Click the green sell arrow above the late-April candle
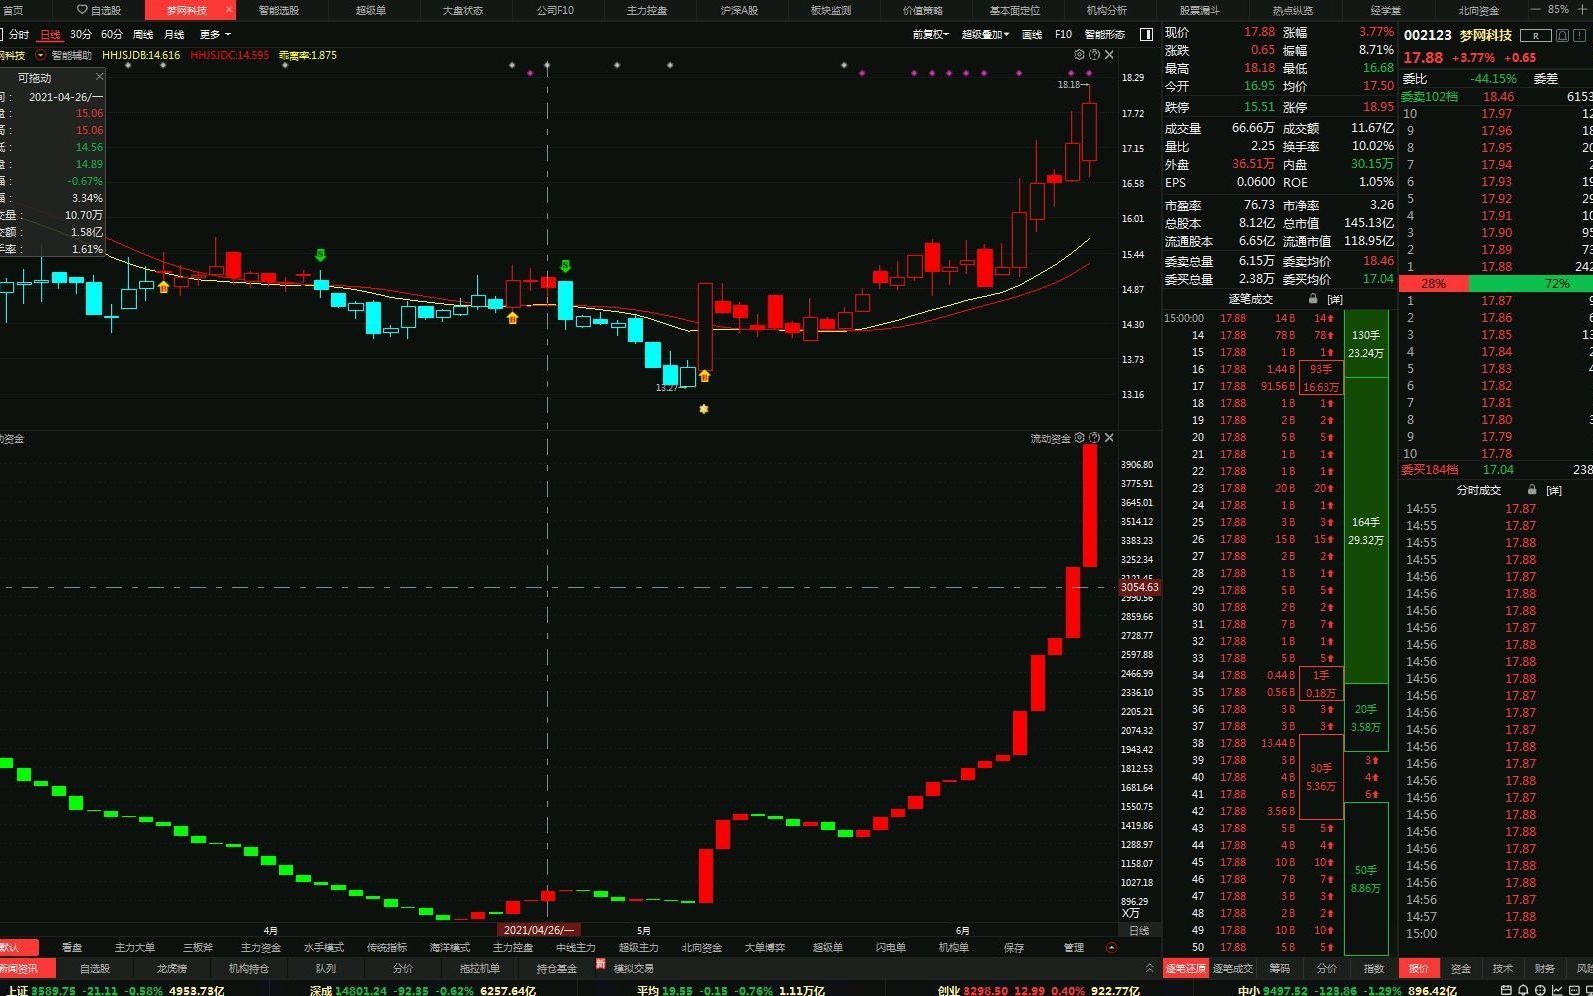This screenshot has height=996, width=1593. [566, 266]
